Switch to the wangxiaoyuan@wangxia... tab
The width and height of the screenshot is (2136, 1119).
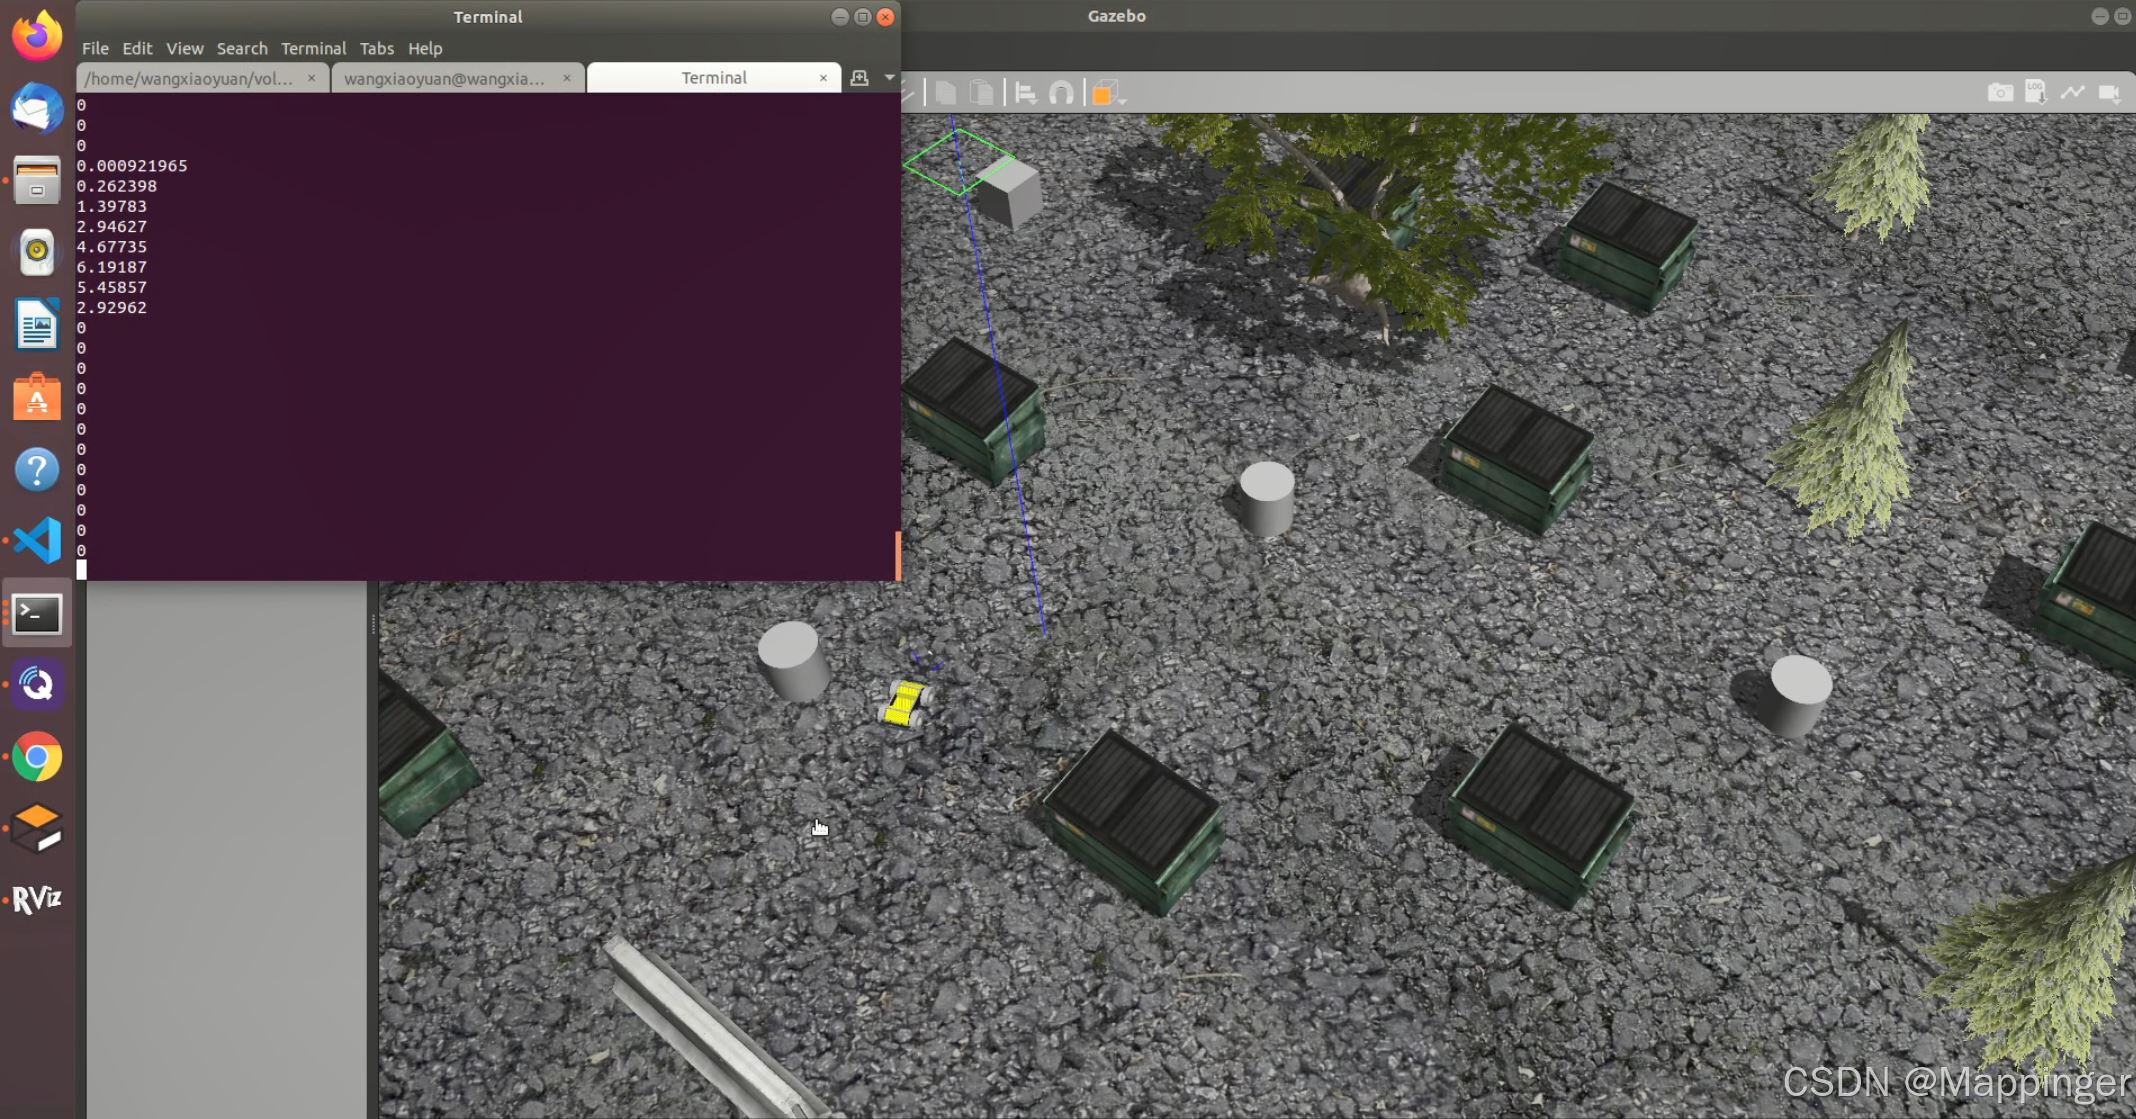click(445, 78)
